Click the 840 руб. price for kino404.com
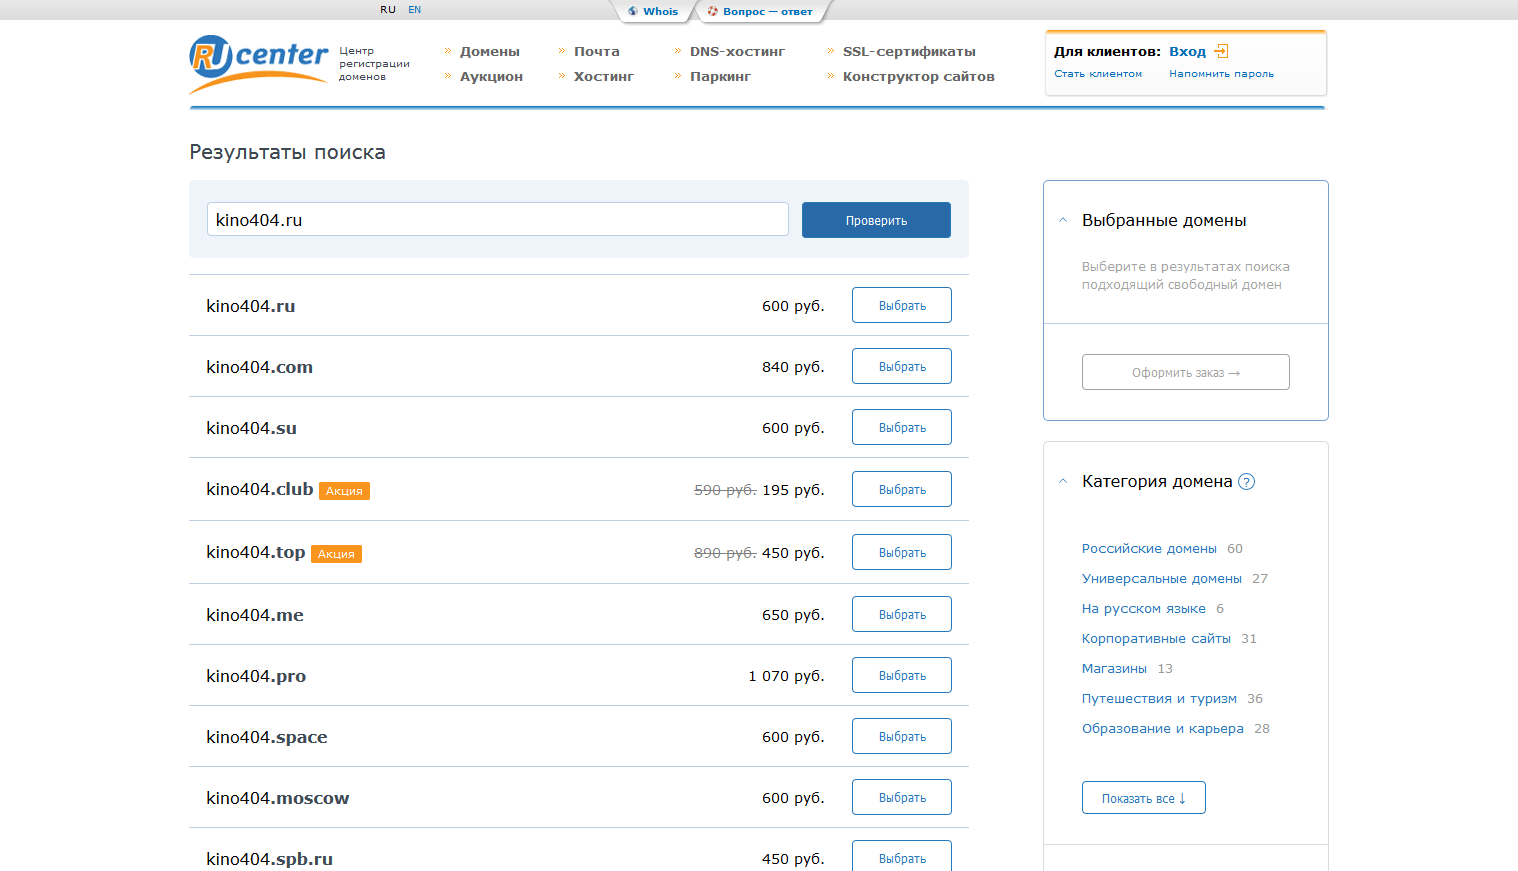The width and height of the screenshot is (1518, 871). [x=793, y=367]
